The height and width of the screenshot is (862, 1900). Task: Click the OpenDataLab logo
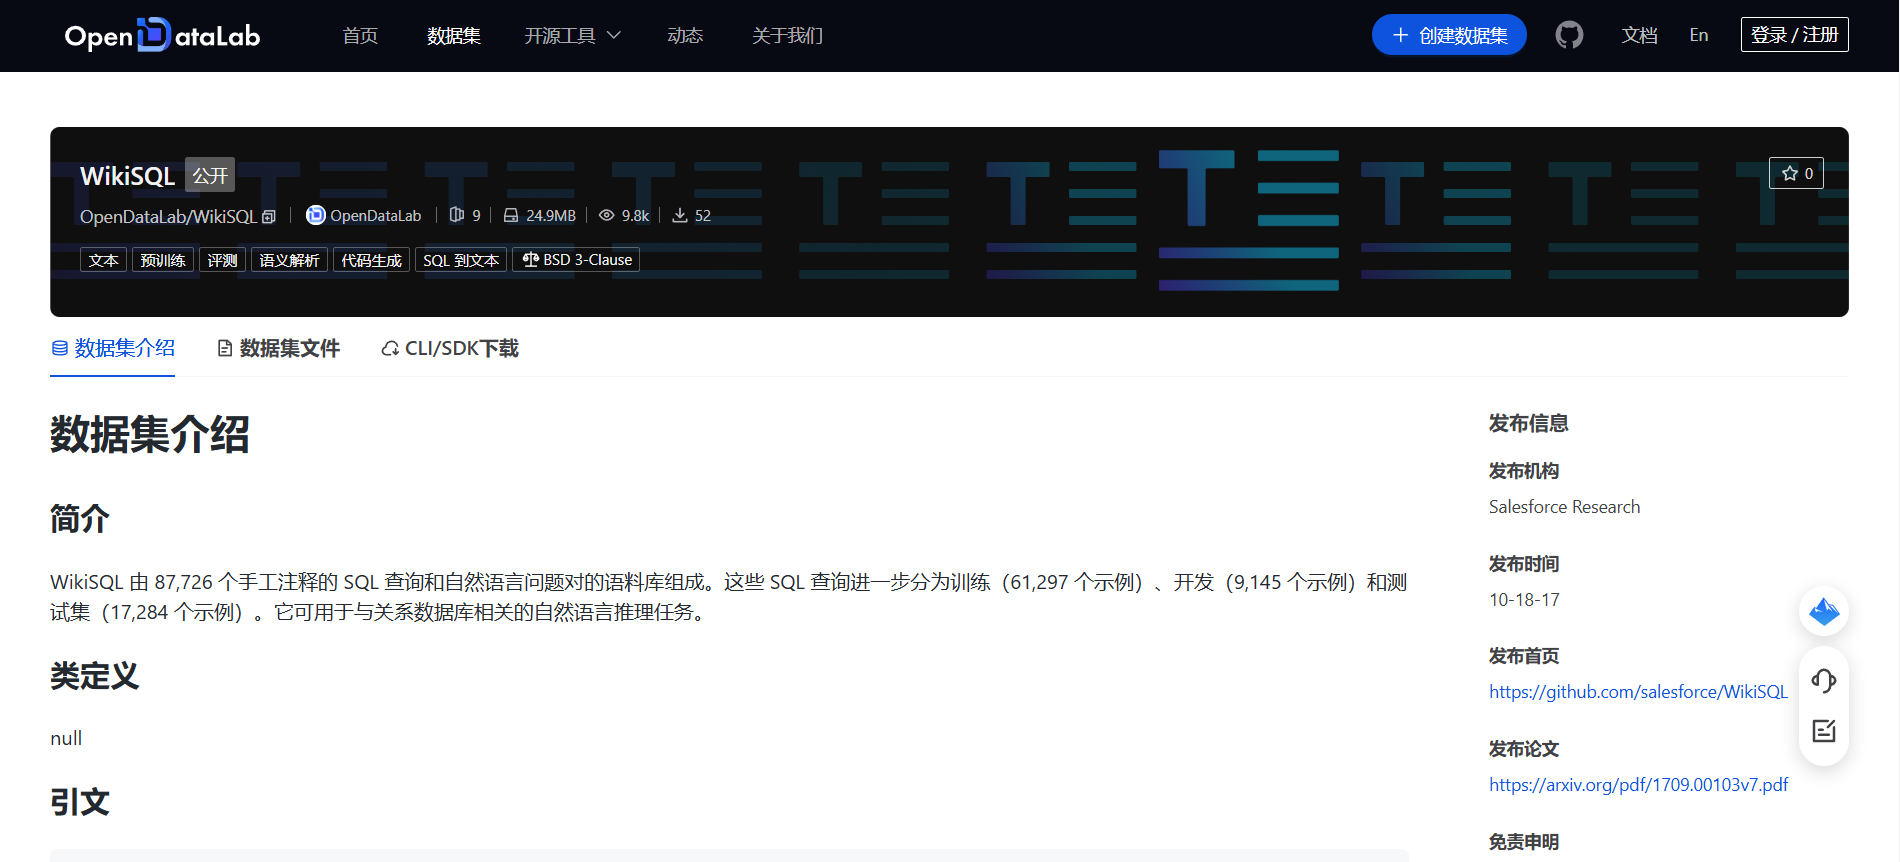[162, 35]
